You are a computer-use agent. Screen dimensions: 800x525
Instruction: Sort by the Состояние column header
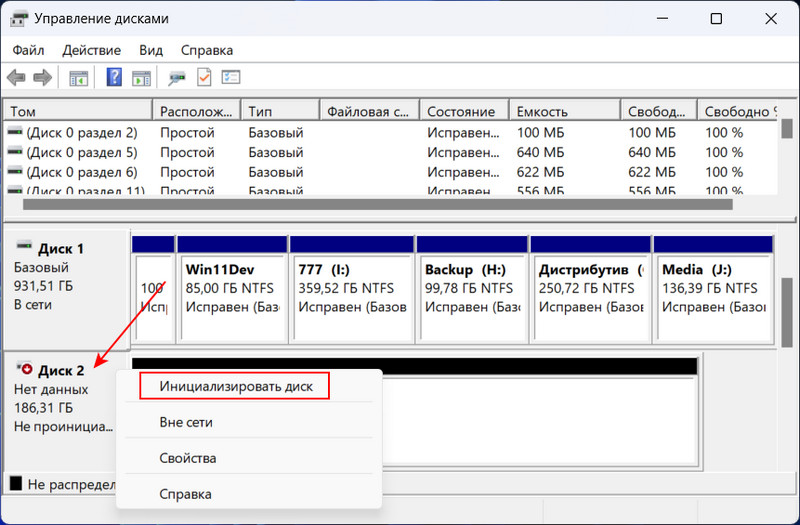pyautogui.click(x=464, y=111)
